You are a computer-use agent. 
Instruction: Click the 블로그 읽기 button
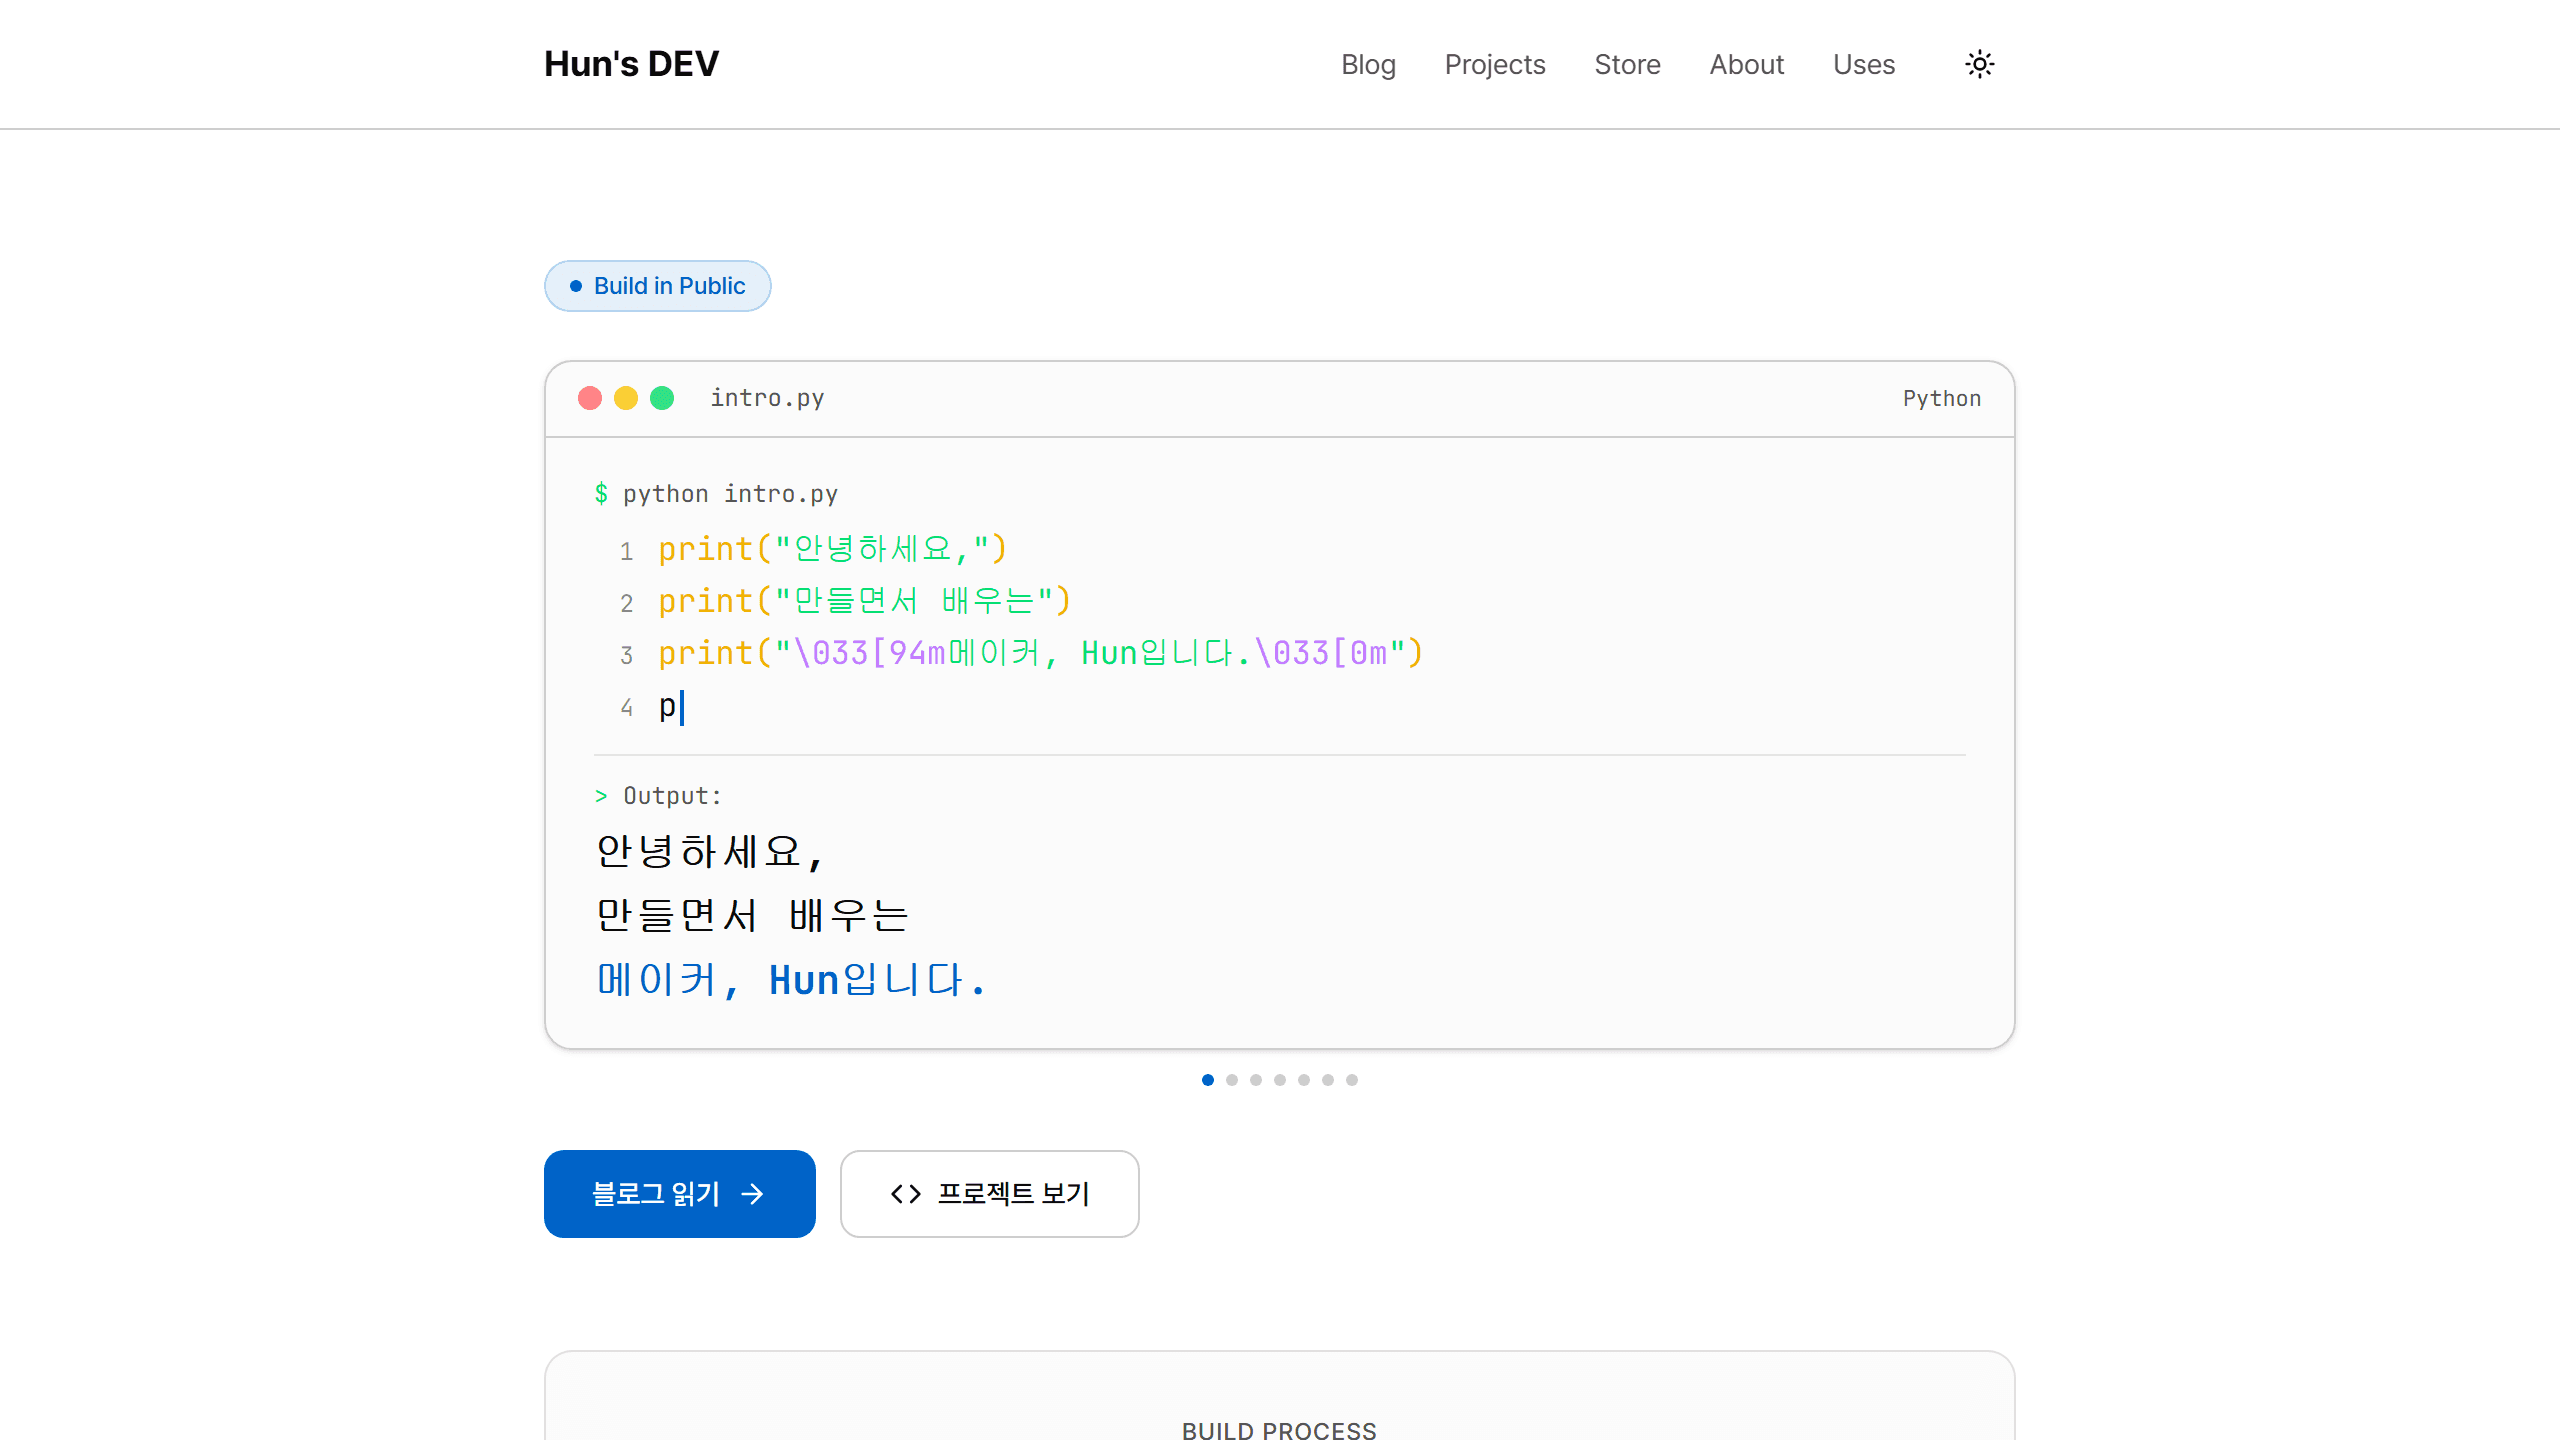tap(679, 1193)
